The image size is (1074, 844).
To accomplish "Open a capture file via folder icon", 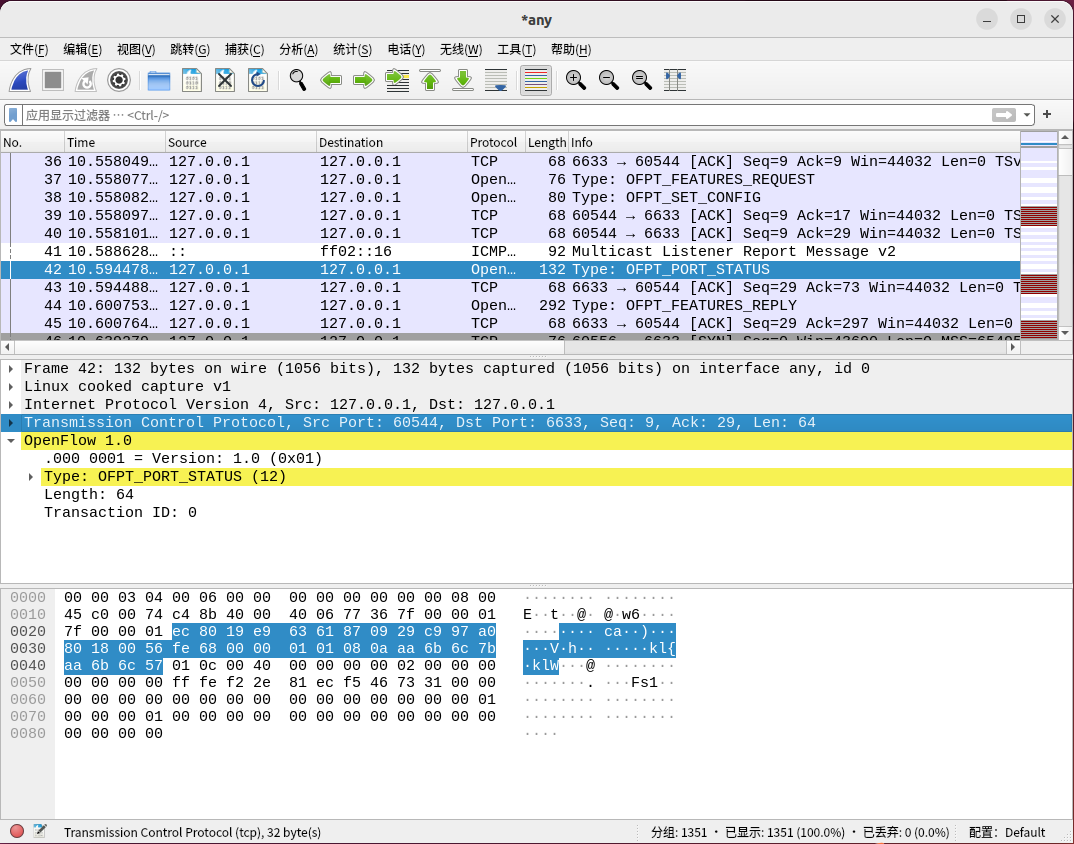I will pyautogui.click(x=158, y=80).
